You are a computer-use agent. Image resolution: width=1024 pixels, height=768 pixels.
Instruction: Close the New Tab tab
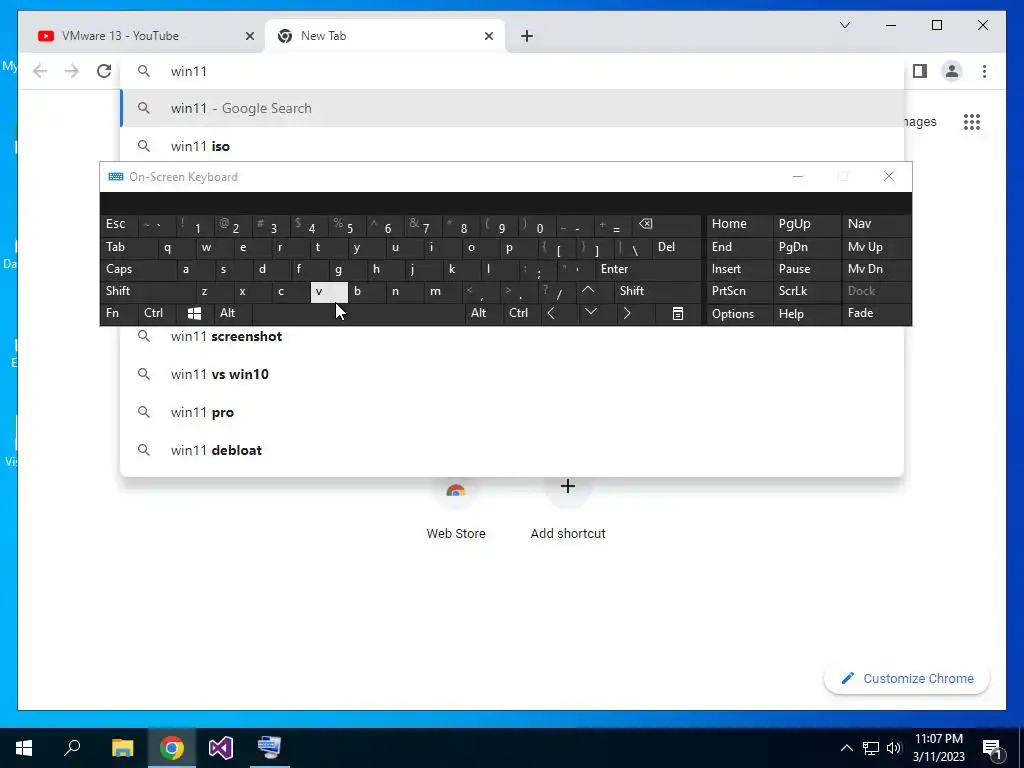488,36
